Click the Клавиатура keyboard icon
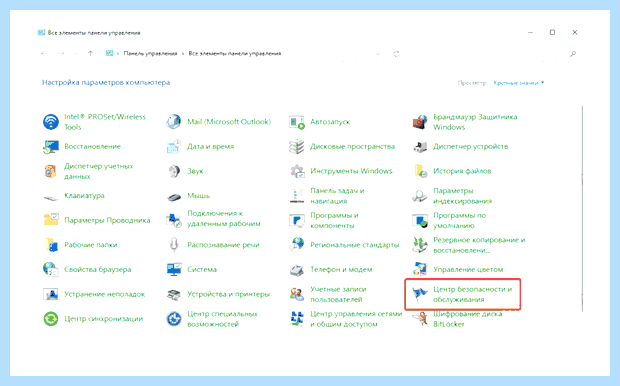 [x=51, y=197]
